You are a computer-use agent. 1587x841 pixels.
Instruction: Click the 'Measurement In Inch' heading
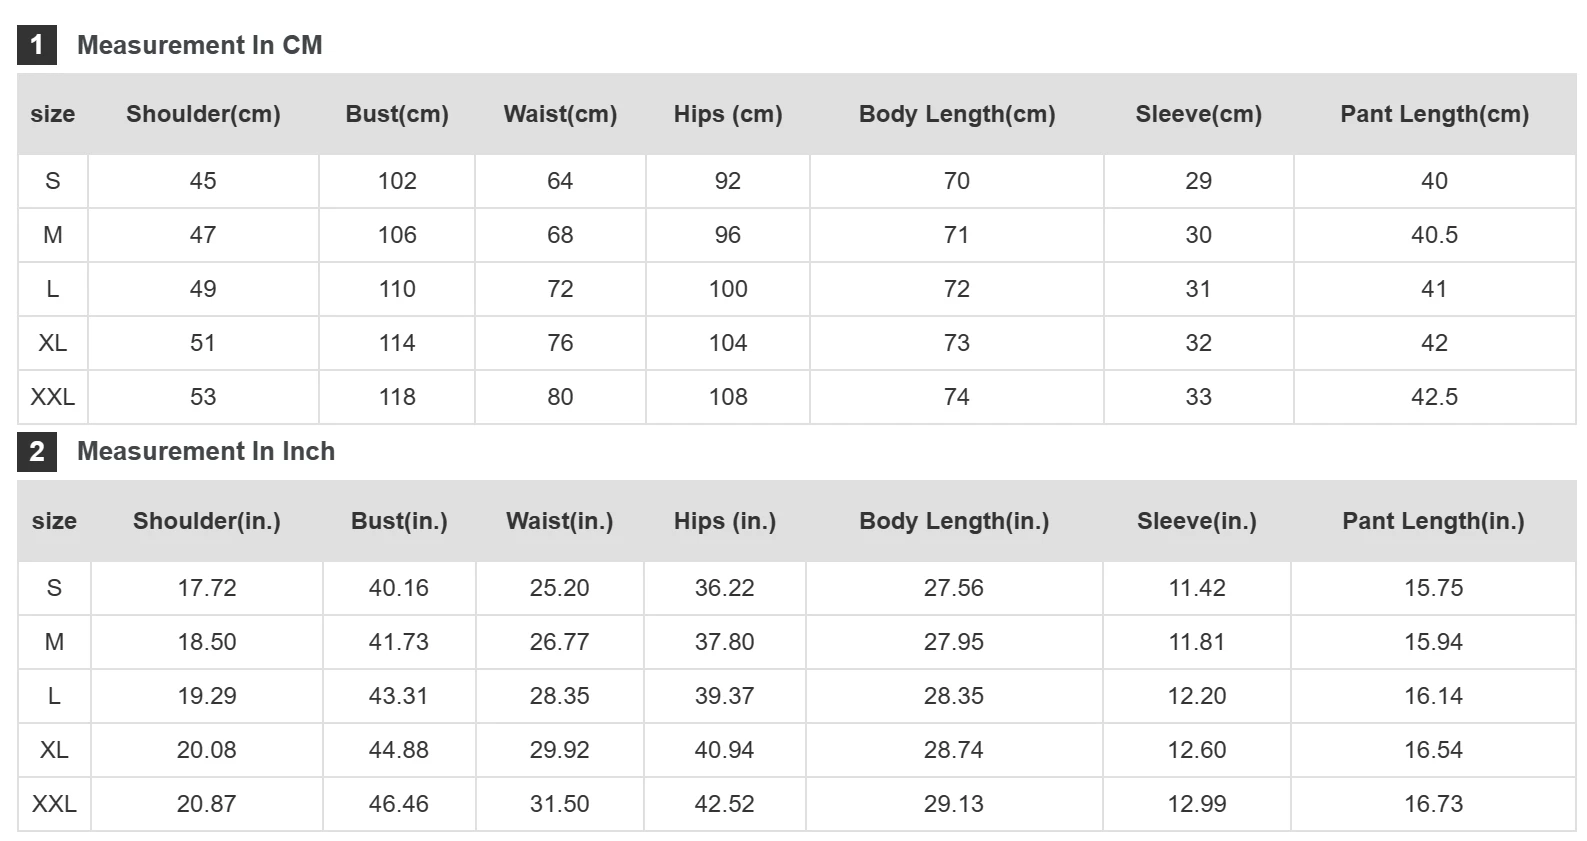pyautogui.click(x=205, y=452)
